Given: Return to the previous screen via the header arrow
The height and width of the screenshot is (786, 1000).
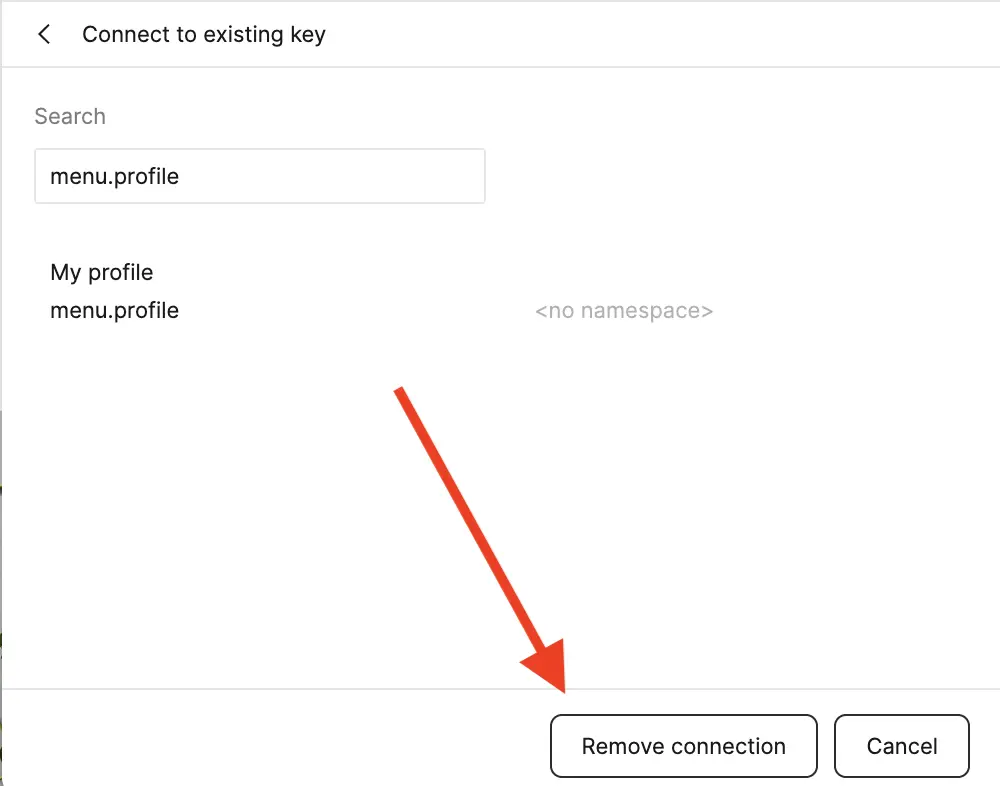Looking at the screenshot, I should 44,34.
